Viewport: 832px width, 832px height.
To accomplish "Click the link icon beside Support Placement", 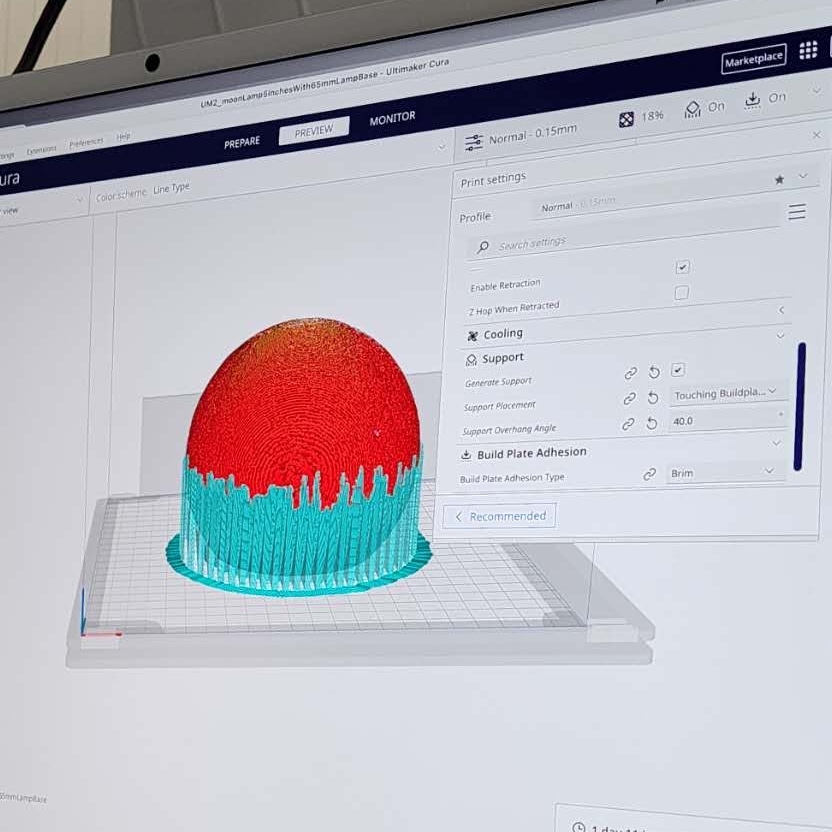I will click(x=631, y=398).
